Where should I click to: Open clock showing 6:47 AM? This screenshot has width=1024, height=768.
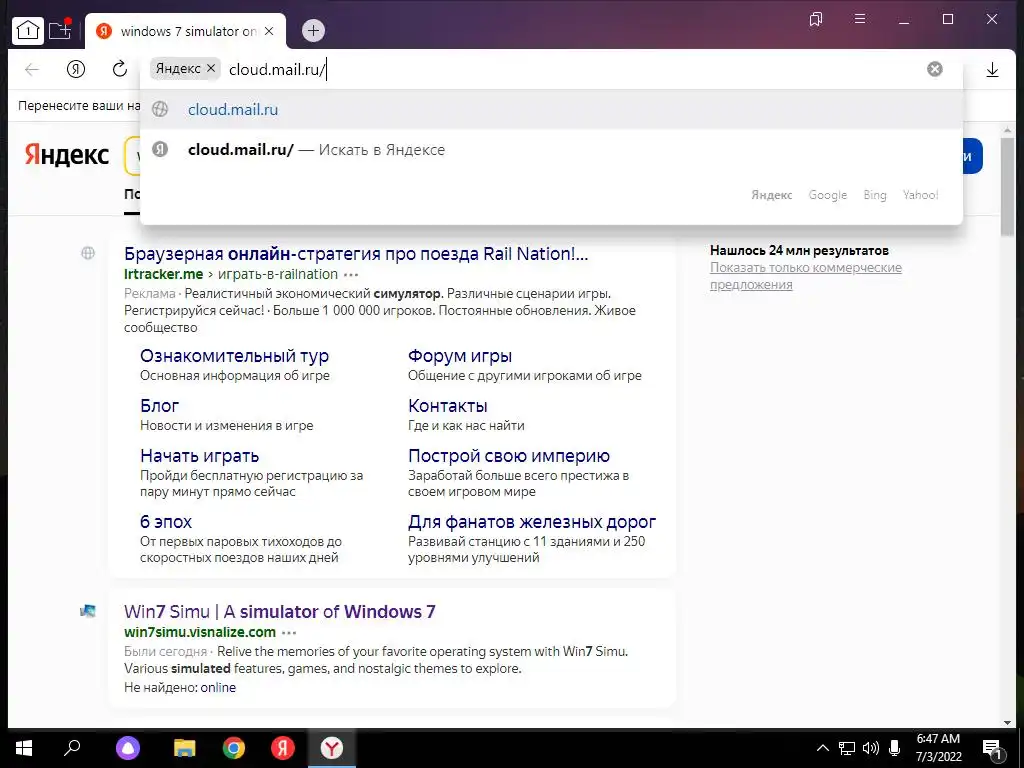pyautogui.click(x=938, y=748)
